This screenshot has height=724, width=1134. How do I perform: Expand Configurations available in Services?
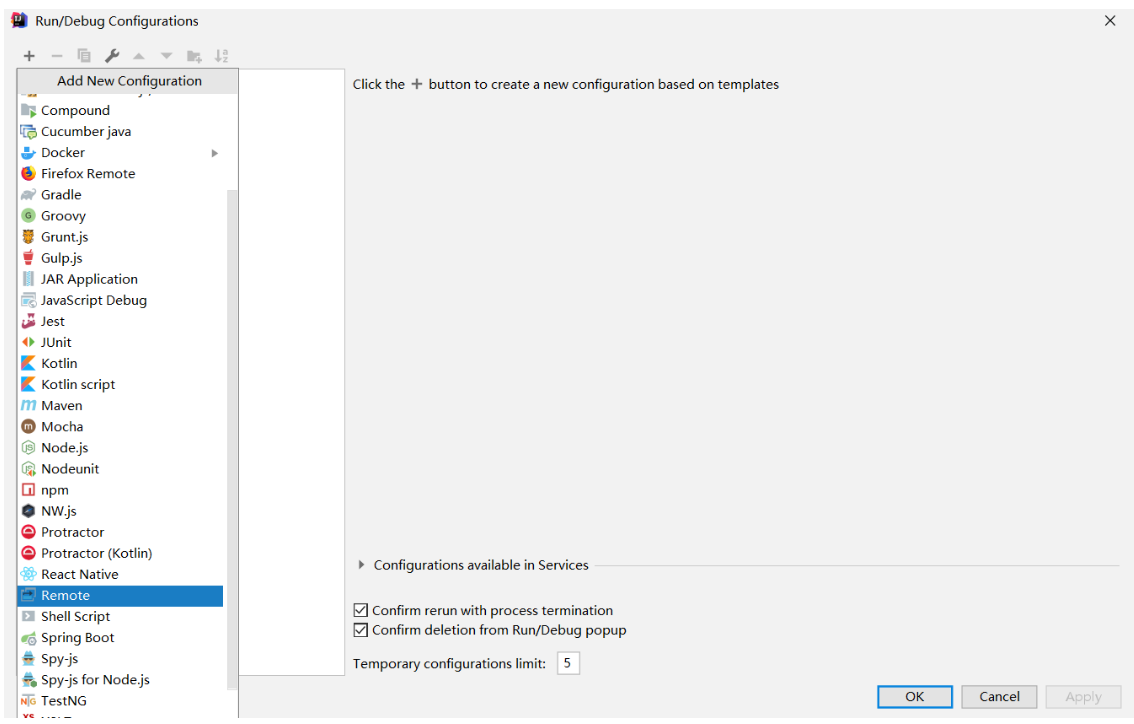(x=361, y=565)
